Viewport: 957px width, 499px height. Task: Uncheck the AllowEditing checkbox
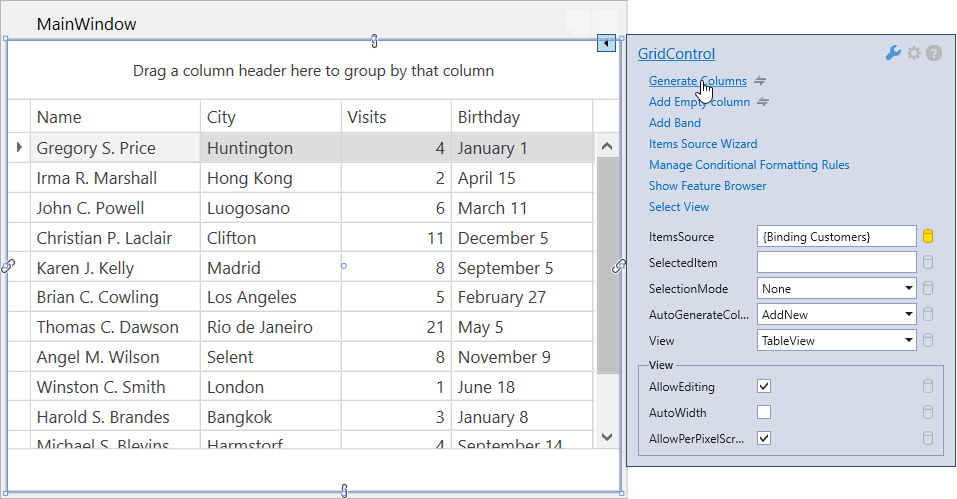click(x=764, y=386)
